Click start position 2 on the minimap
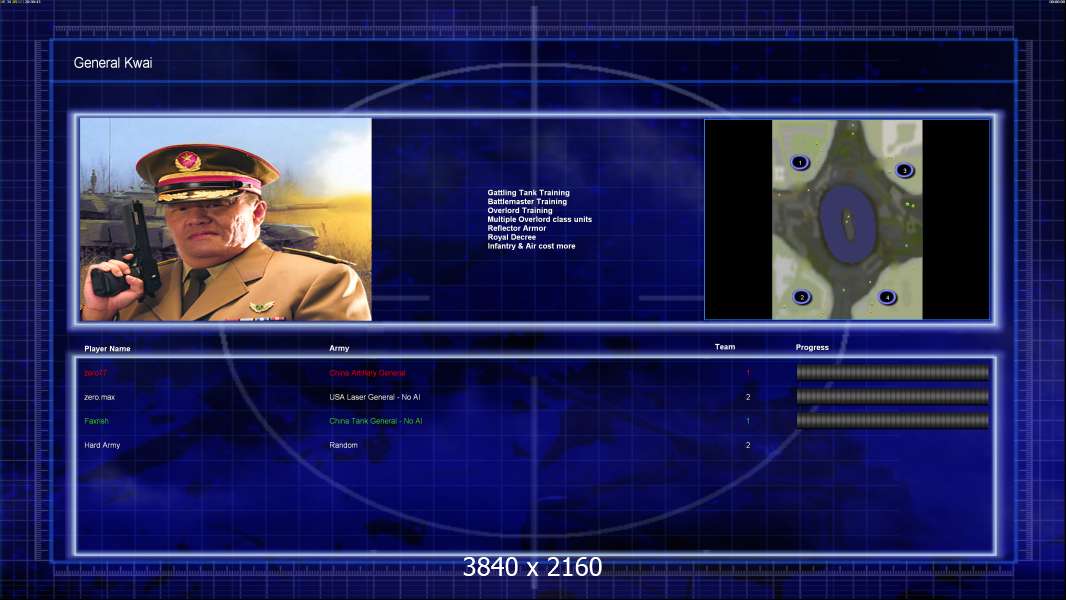Screen dimensions: 1066x600 [x=802, y=297]
